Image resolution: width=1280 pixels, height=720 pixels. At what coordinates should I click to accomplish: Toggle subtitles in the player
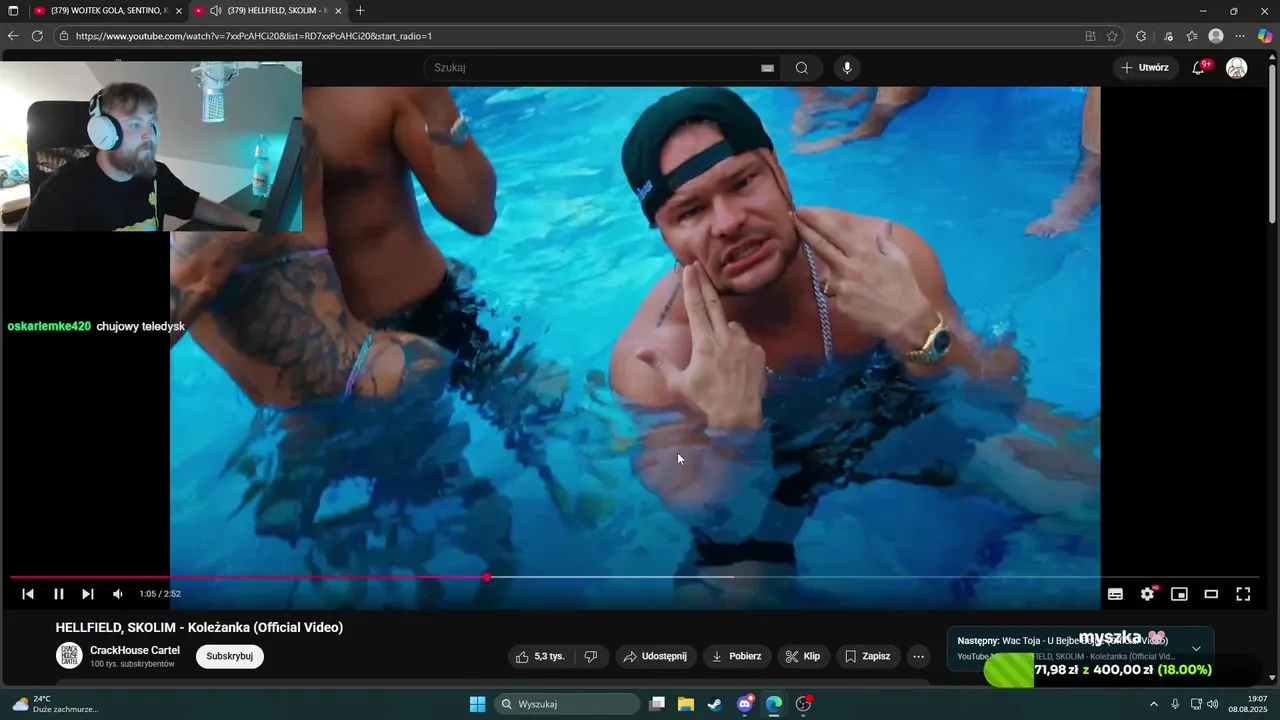click(1115, 594)
